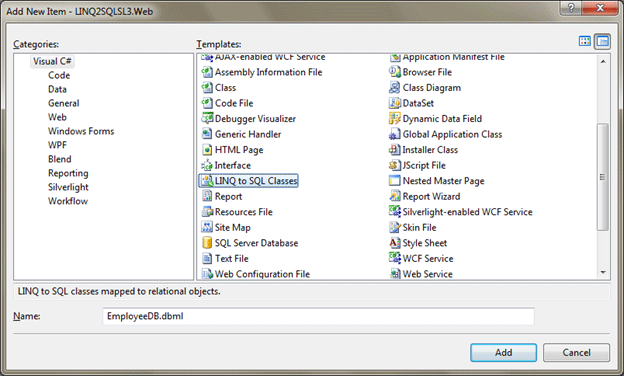Pick the HTML Page template icon

[207, 150]
